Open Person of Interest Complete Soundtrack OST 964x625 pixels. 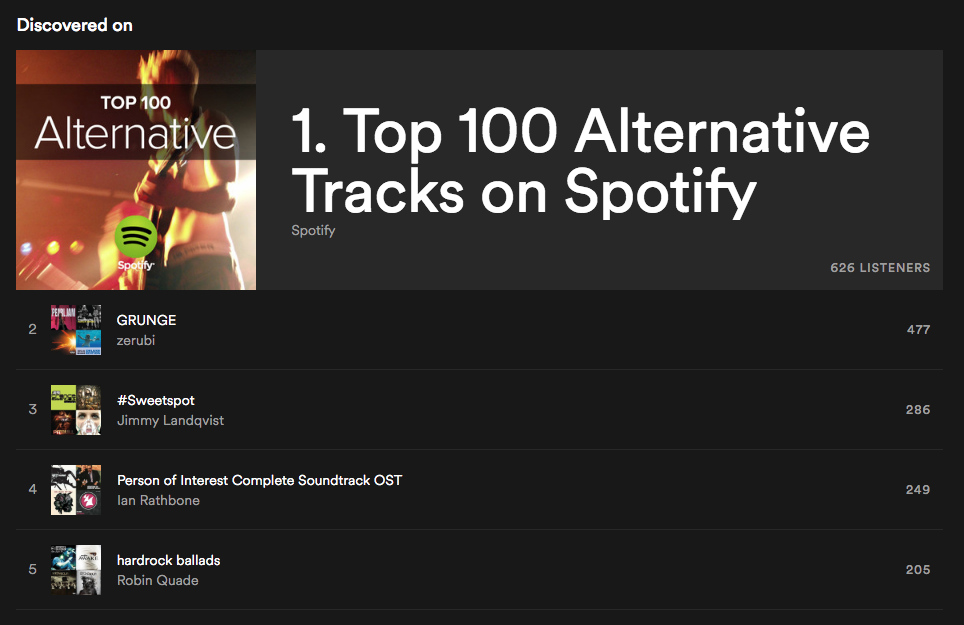point(259,480)
